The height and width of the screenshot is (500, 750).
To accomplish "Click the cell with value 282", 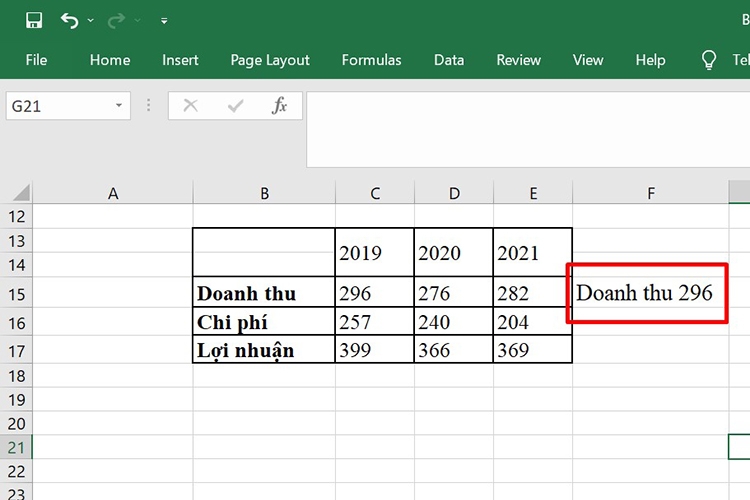I will (x=532, y=292).
